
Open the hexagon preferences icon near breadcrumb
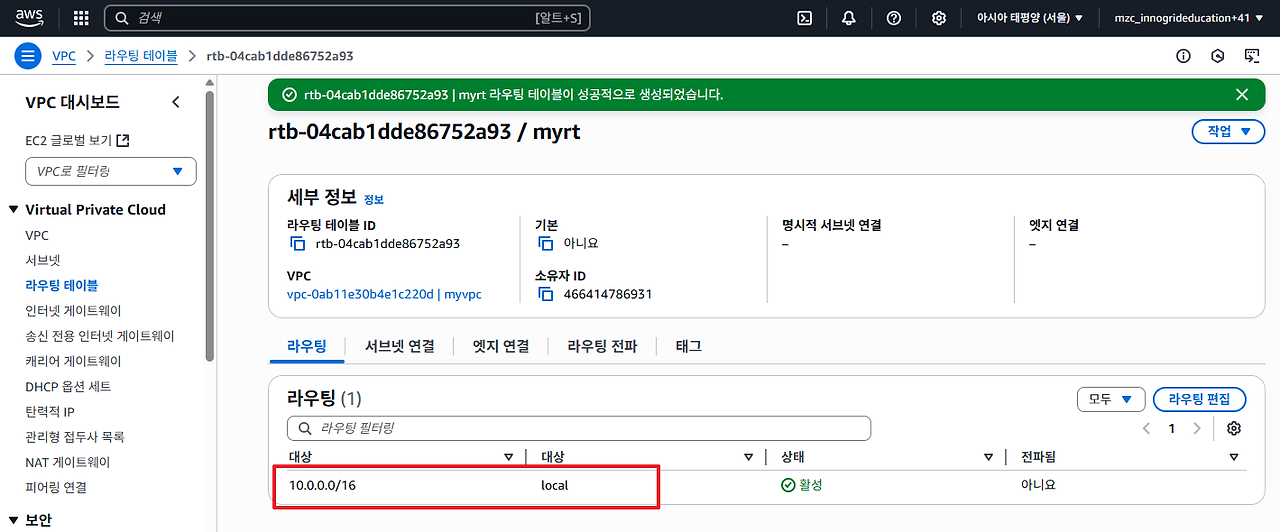pyautogui.click(x=1218, y=56)
